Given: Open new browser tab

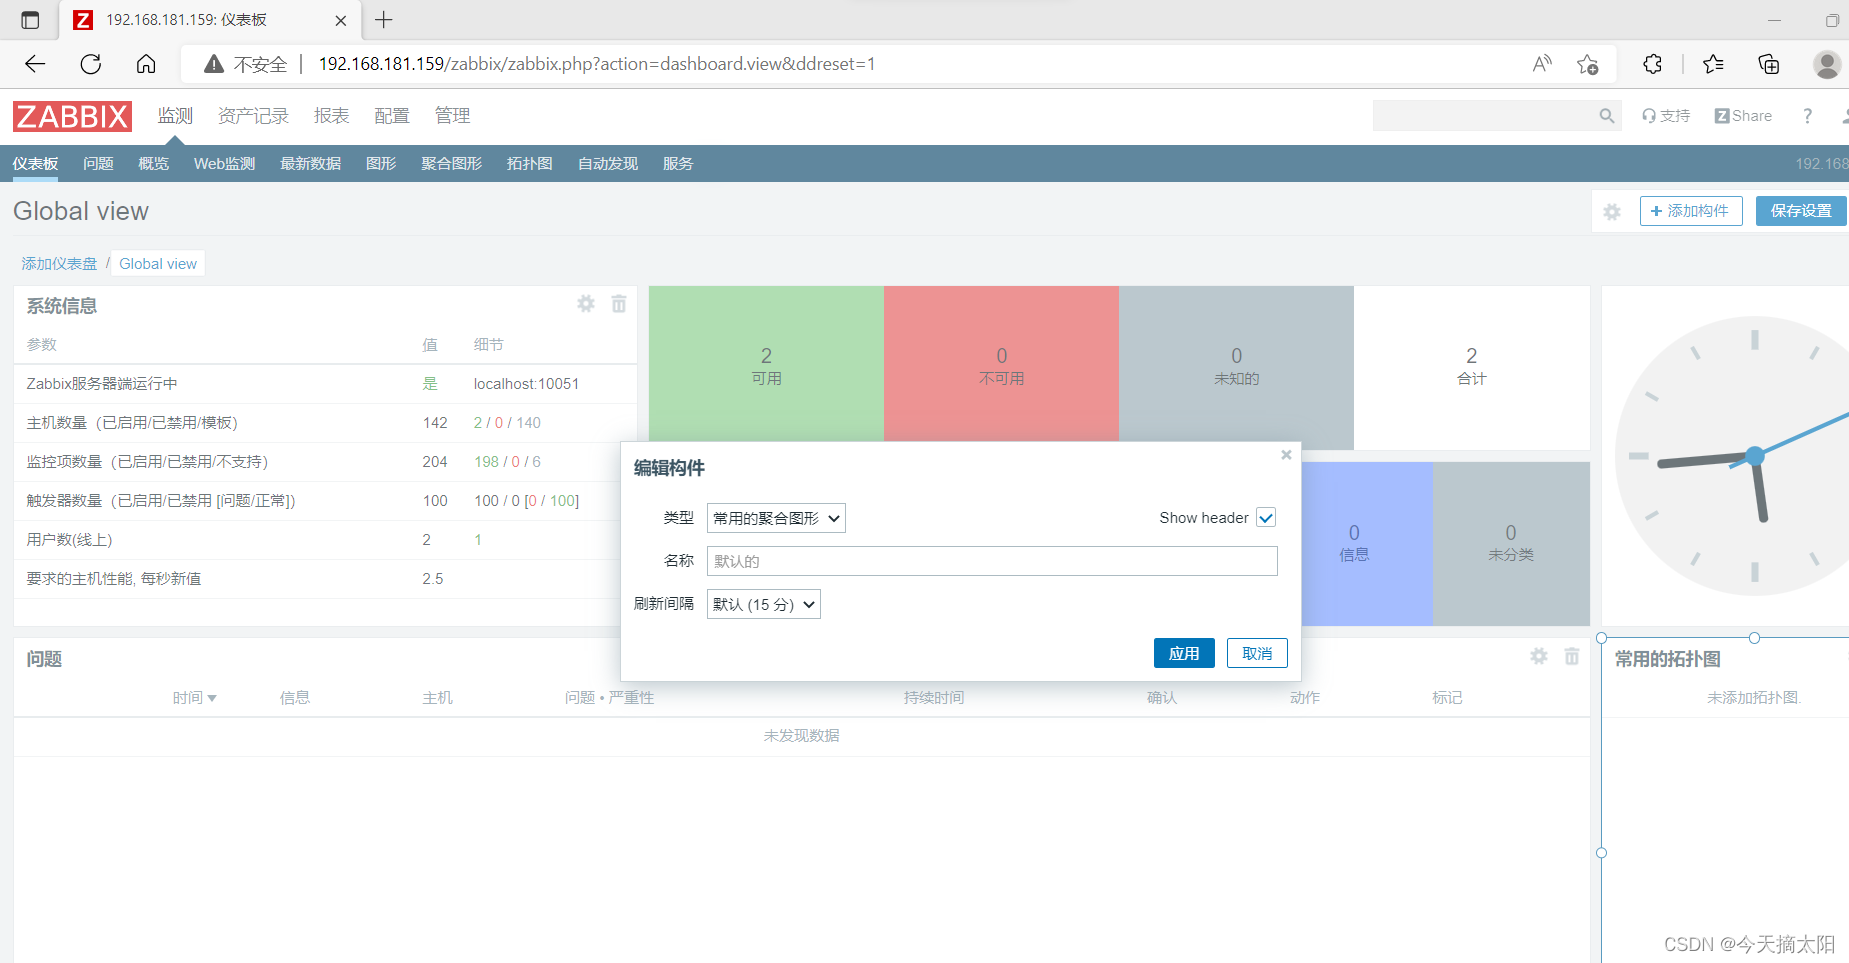Looking at the screenshot, I should tap(384, 20).
